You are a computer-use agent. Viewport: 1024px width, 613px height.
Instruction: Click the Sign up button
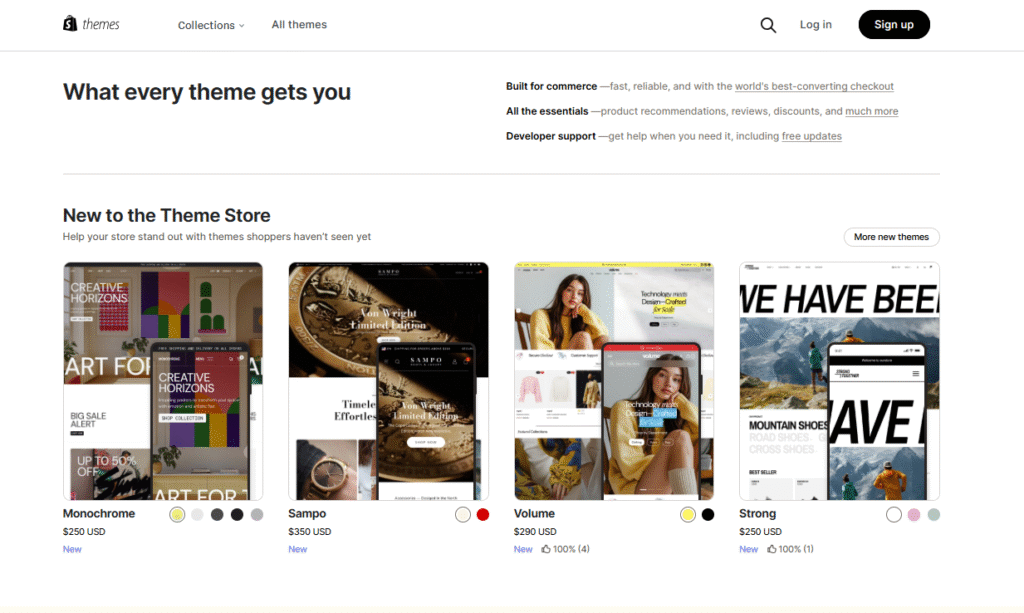tap(893, 24)
